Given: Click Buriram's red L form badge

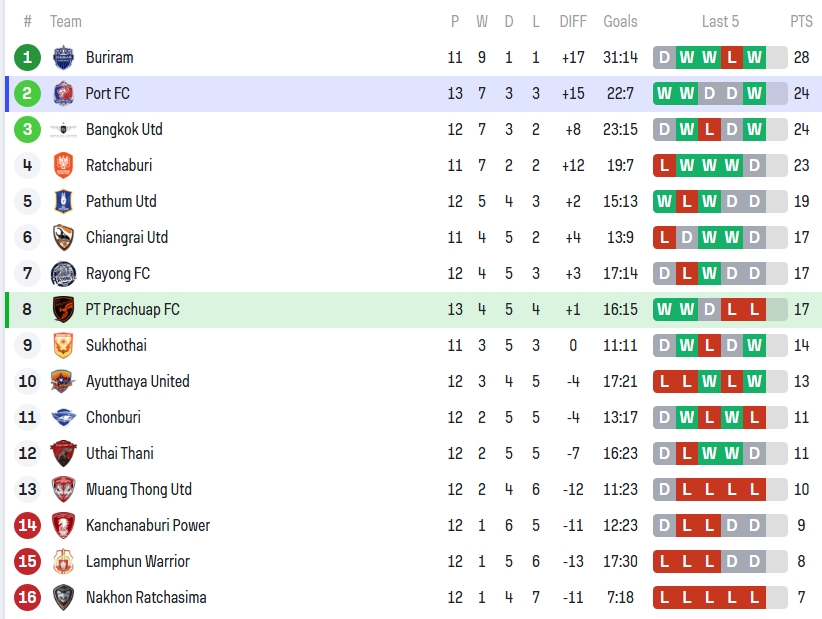Looking at the screenshot, I should click(732, 57).
